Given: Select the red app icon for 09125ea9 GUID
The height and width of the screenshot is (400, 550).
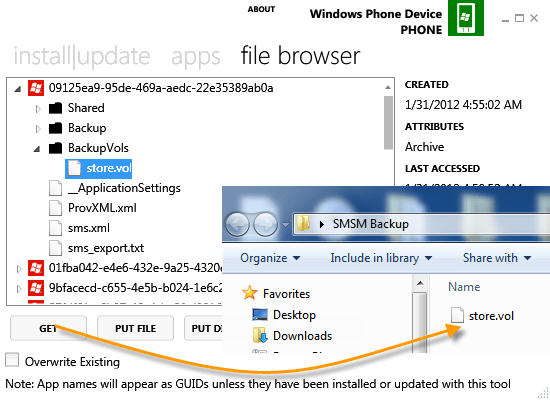Looking at the screenshot, I should tap(36, 88).
